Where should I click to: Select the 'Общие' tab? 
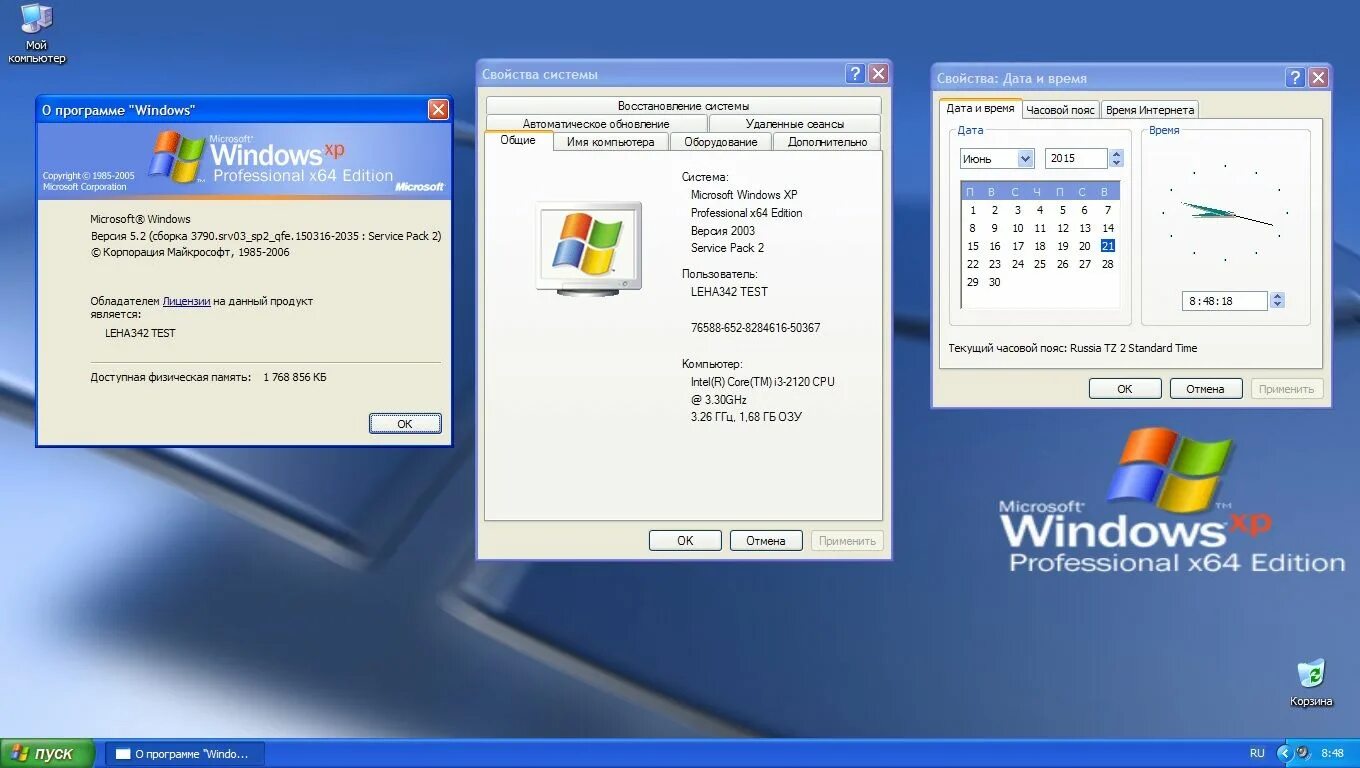[518, 141]
